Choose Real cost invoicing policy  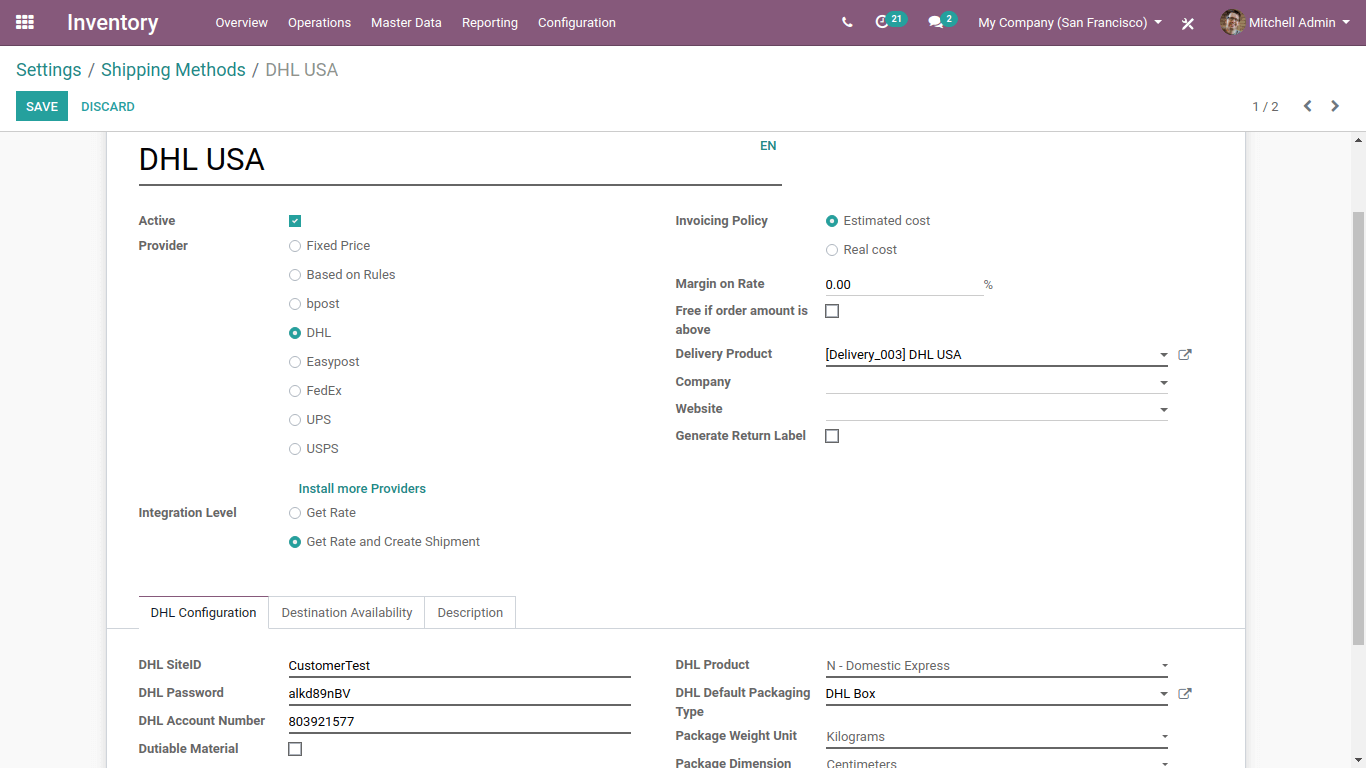[832, 250]
